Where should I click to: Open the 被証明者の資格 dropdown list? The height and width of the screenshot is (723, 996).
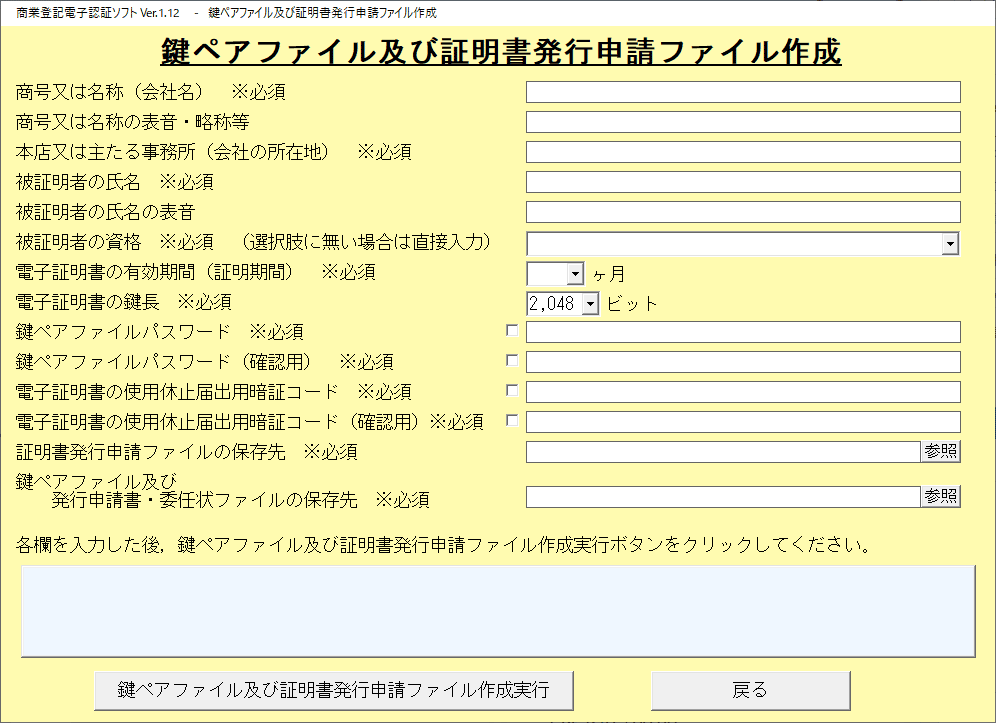(x=950, y=243)
